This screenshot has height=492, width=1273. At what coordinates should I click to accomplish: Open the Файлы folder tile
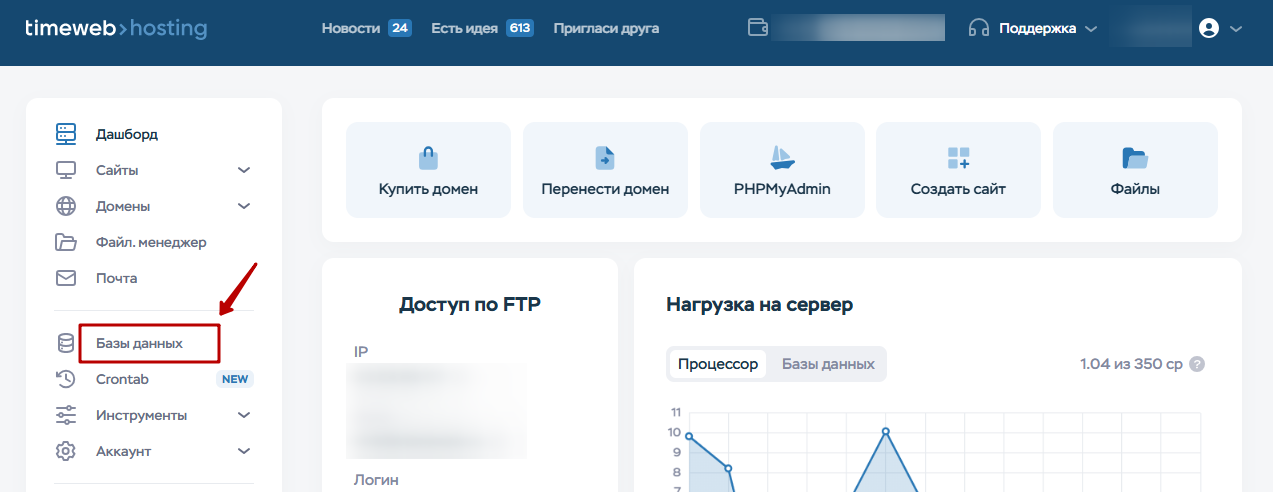click(x=1135, y=170)
